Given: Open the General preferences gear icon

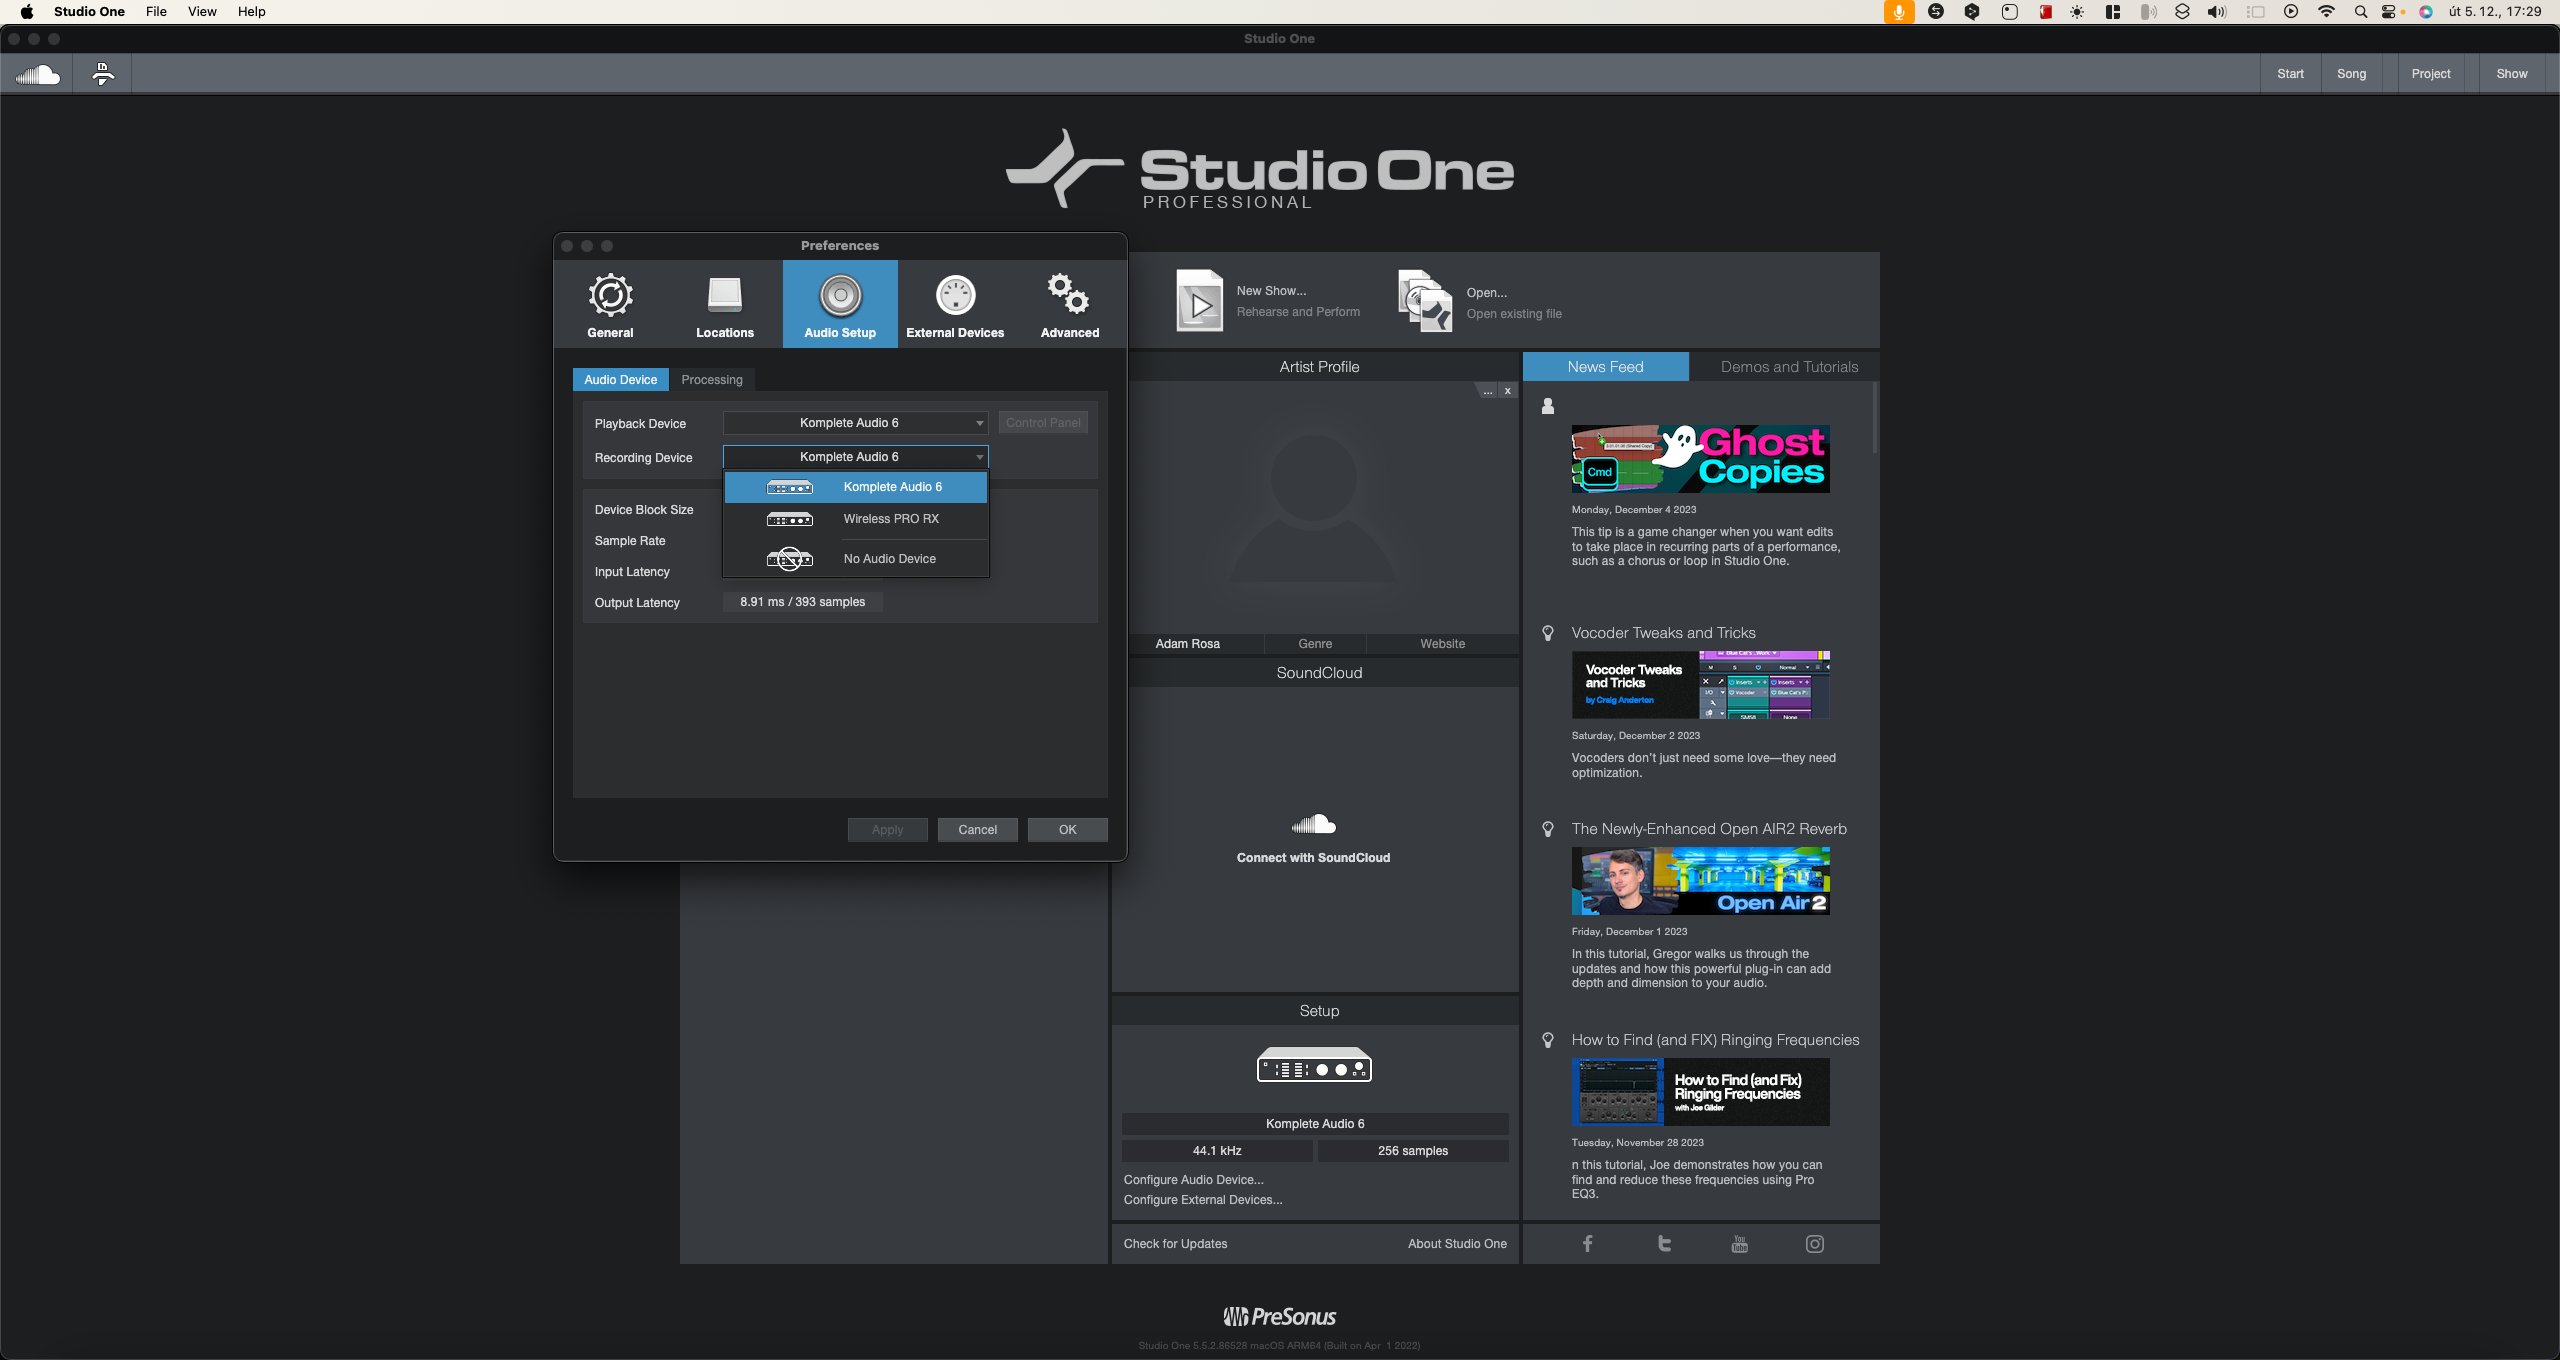Looking at the screenshot, I should [x=610, y=296].
